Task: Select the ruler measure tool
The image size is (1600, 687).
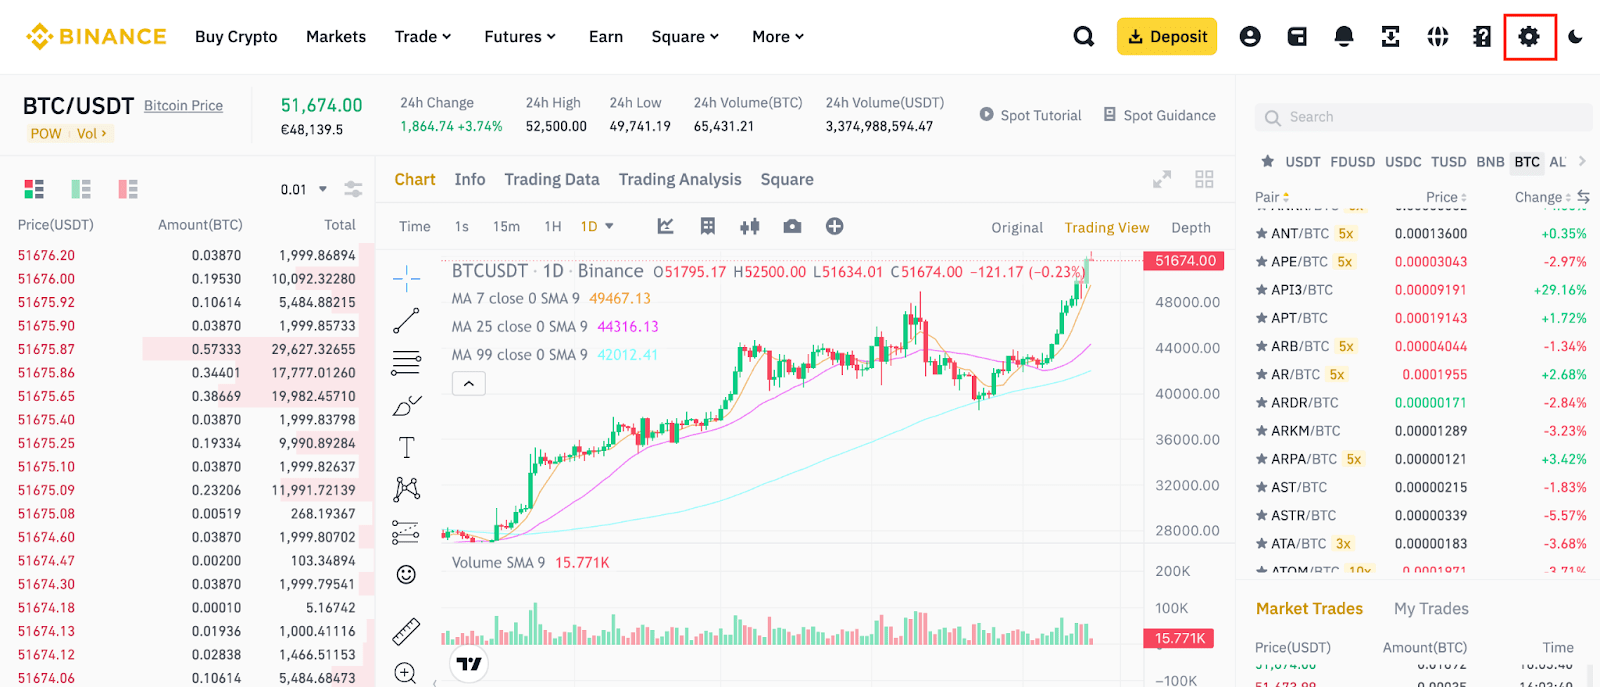Action: point(406,631)
